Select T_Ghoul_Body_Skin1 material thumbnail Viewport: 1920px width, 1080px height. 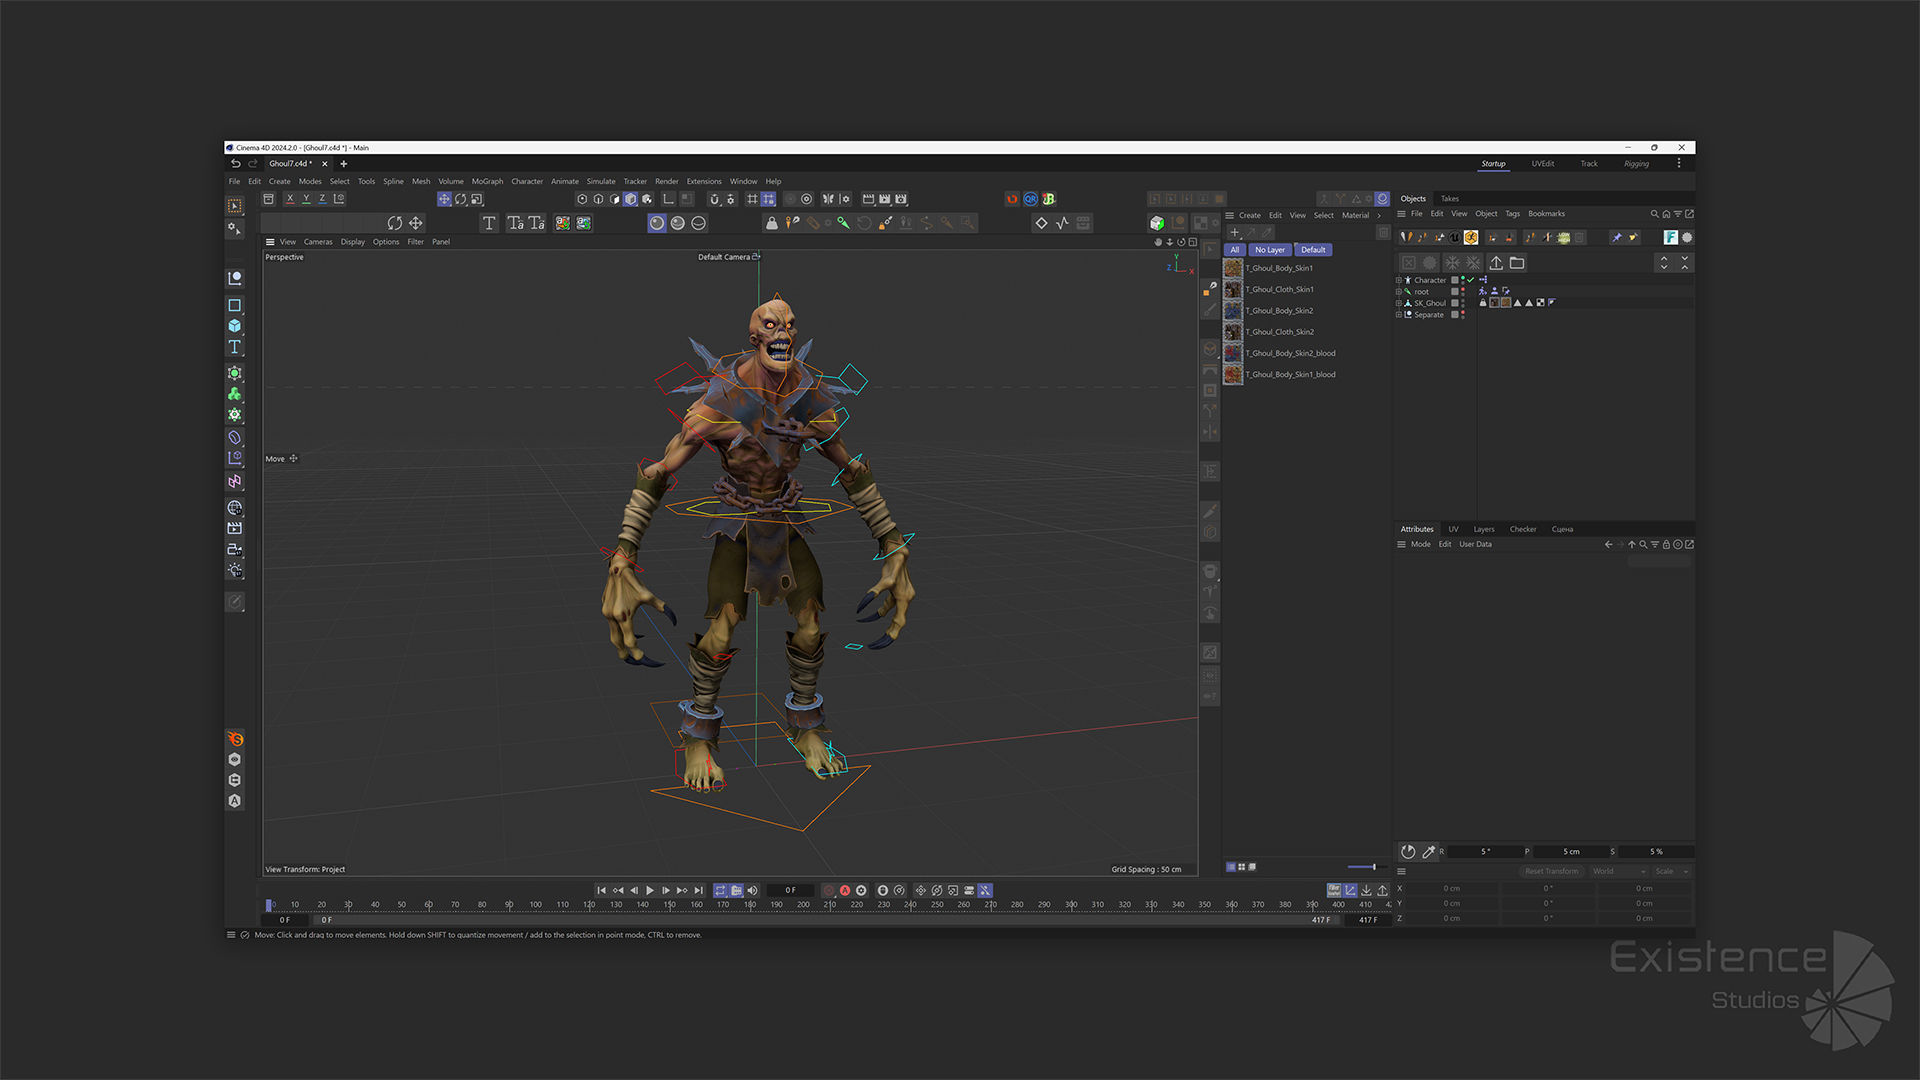point(1233,268)
